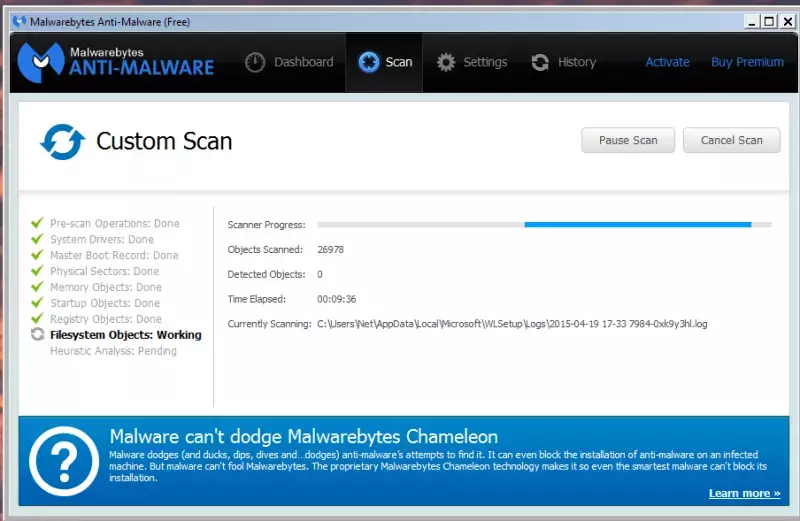Select 'Pre-scan Operations: Done' text
The image size is (800, 521).
(x=115, y=224)
